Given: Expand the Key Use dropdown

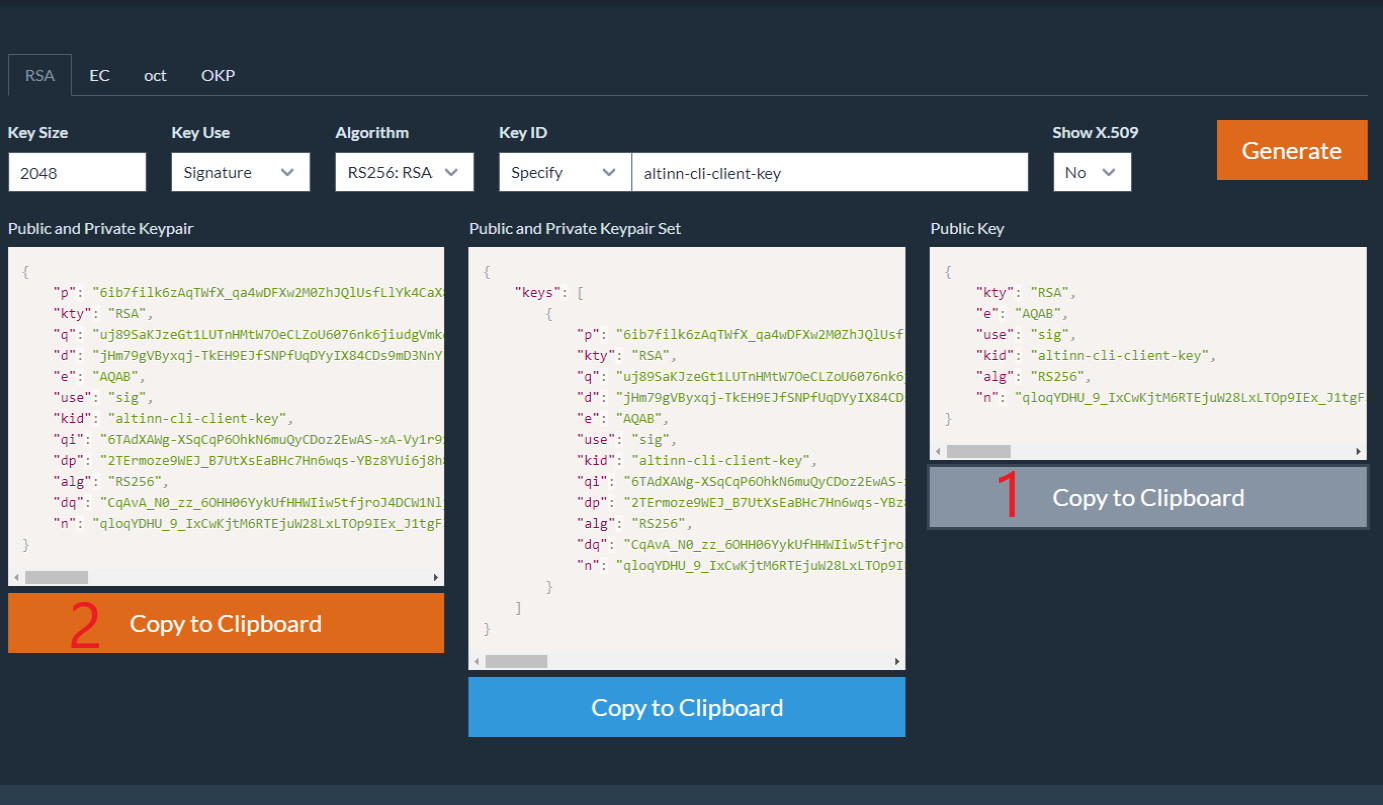Looking at the screenshot, I should point(240,172).
